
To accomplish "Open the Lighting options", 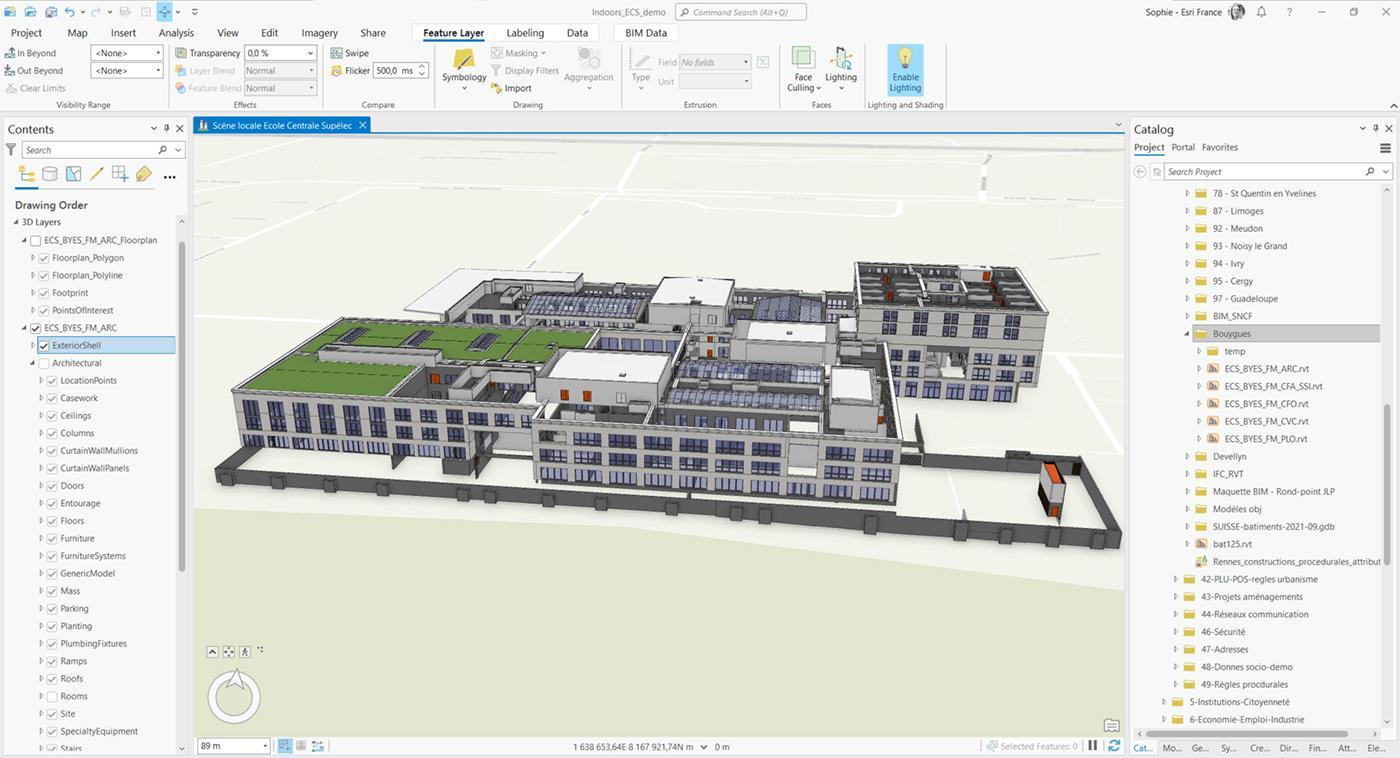I will pyautogui.click(x=840, y=69).
